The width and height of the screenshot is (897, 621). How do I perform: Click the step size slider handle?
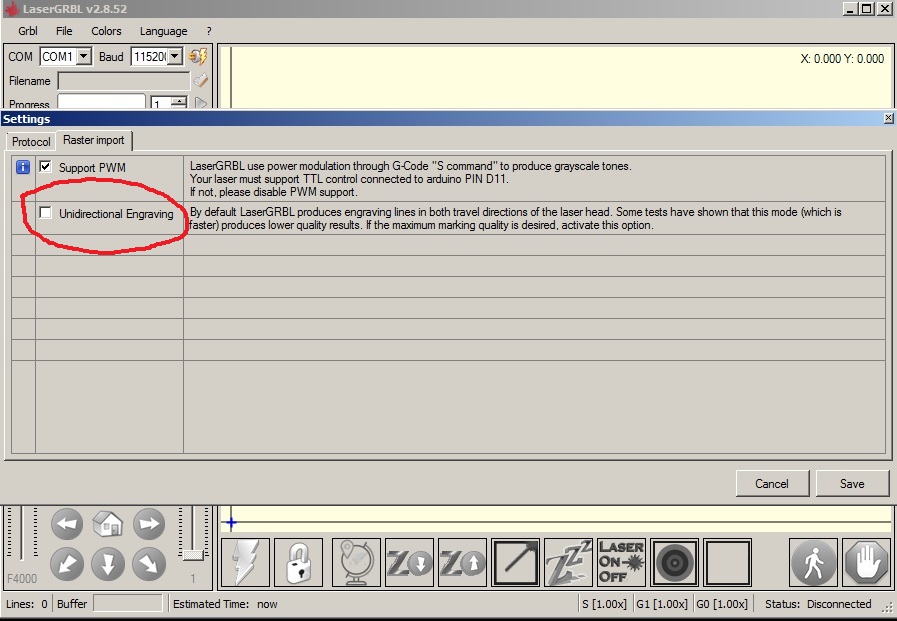[x=193, y=555]
